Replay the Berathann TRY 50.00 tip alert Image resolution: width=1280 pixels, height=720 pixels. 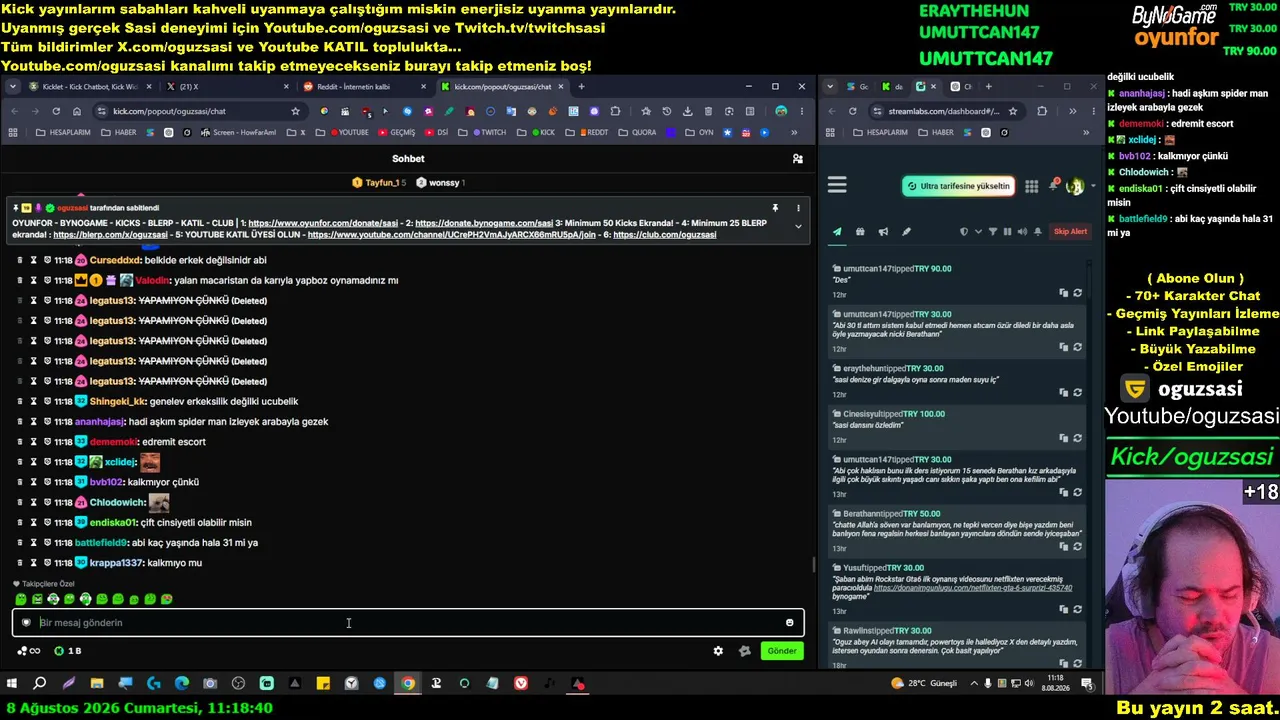pyautogui.click(x=1077, y=547)
